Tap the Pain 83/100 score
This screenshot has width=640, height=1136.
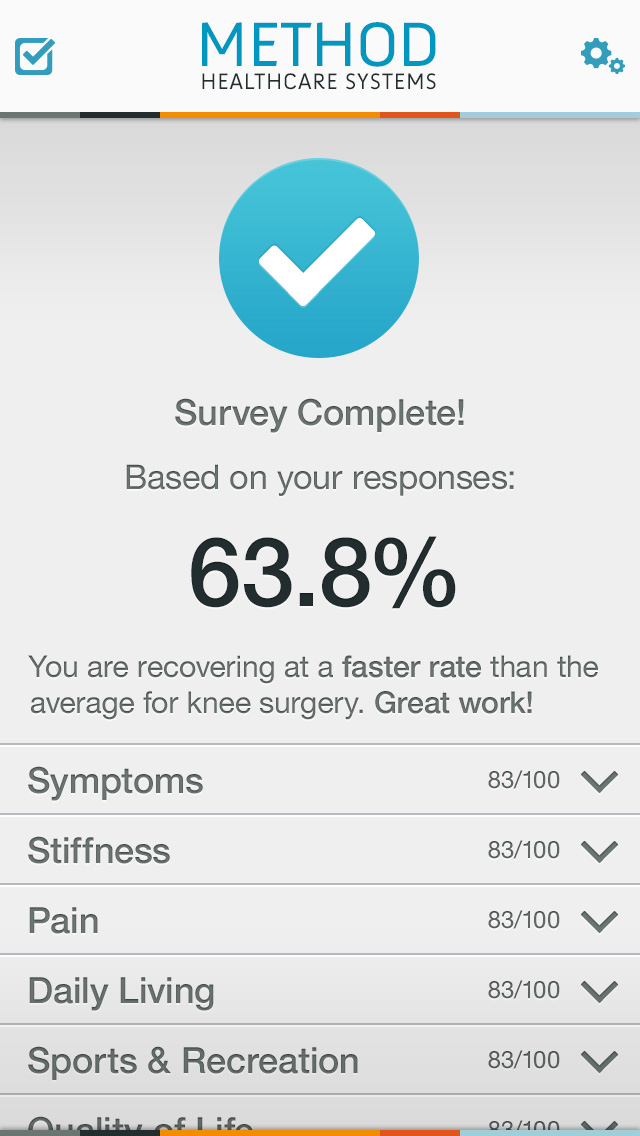523,920
